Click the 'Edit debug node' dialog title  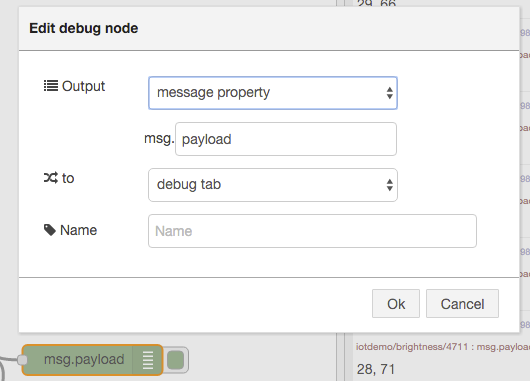tap(83, 28)
